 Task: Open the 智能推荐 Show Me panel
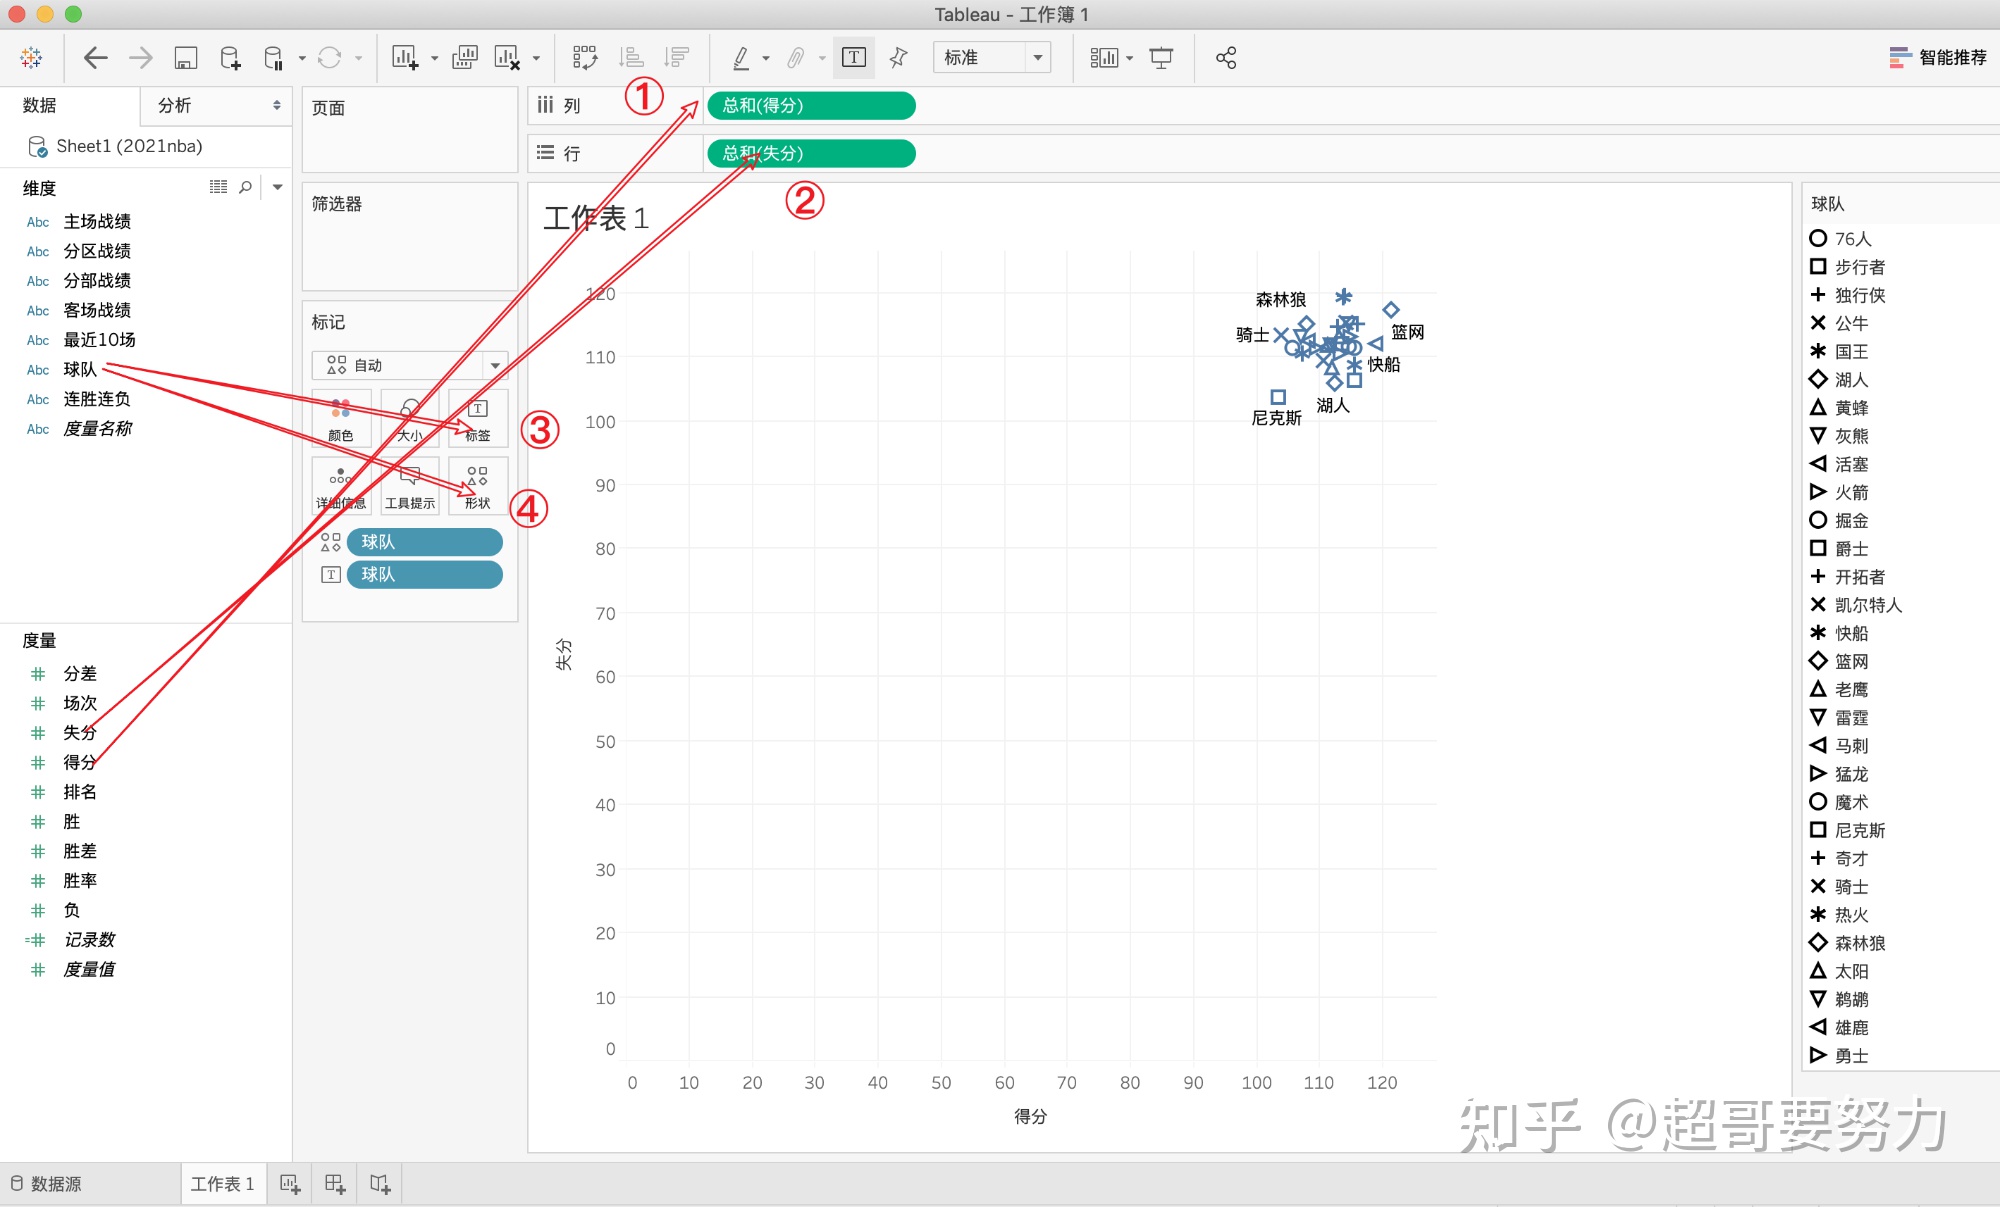tap(1938, 58)
